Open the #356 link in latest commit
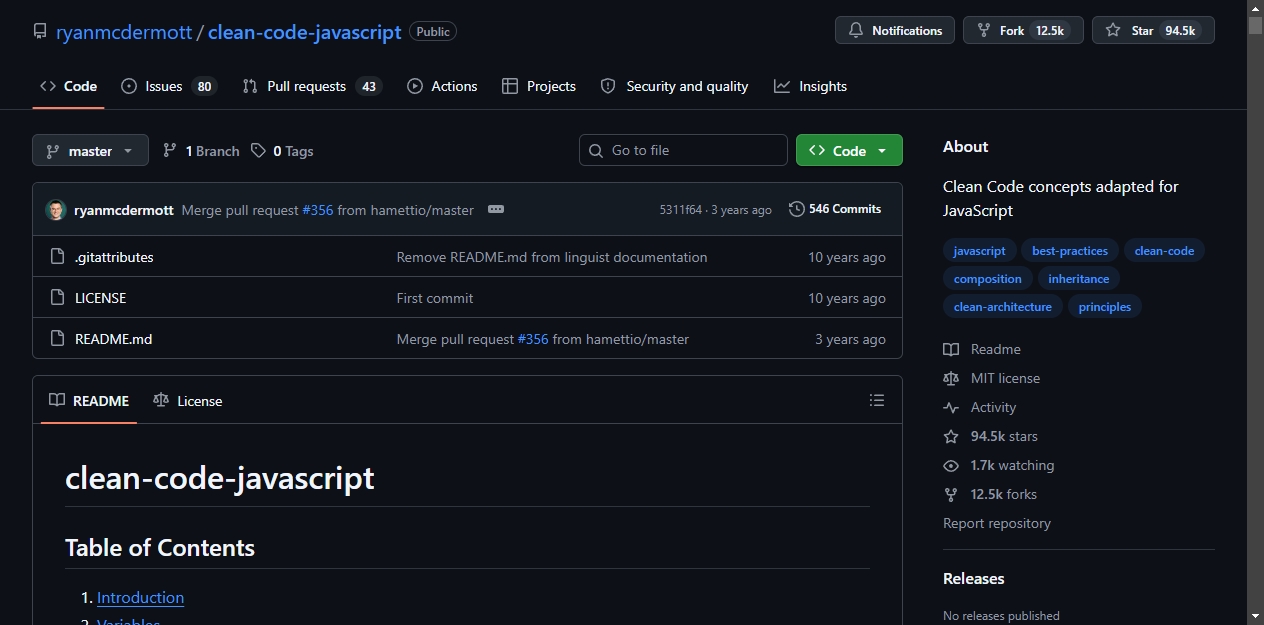 [318, 210]
